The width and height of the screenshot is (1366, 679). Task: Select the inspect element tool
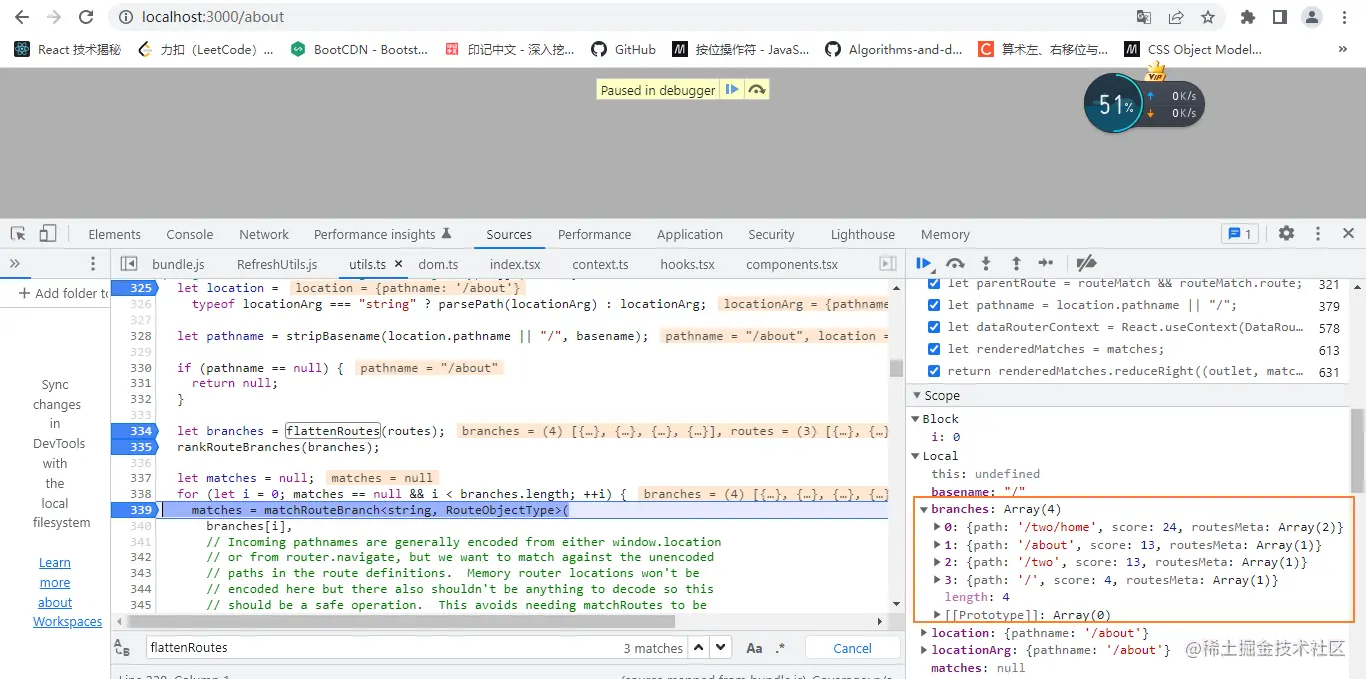(x=16, y=232)
